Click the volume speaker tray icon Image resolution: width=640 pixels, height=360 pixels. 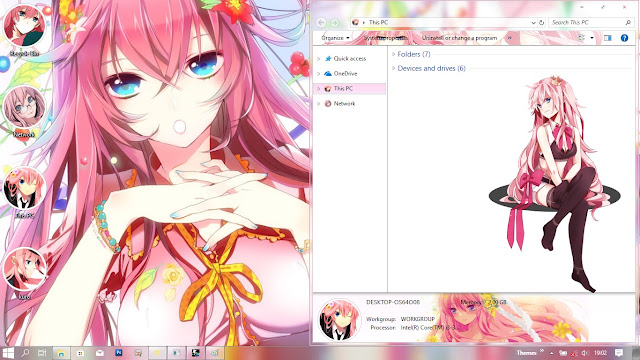coord(585,353)
